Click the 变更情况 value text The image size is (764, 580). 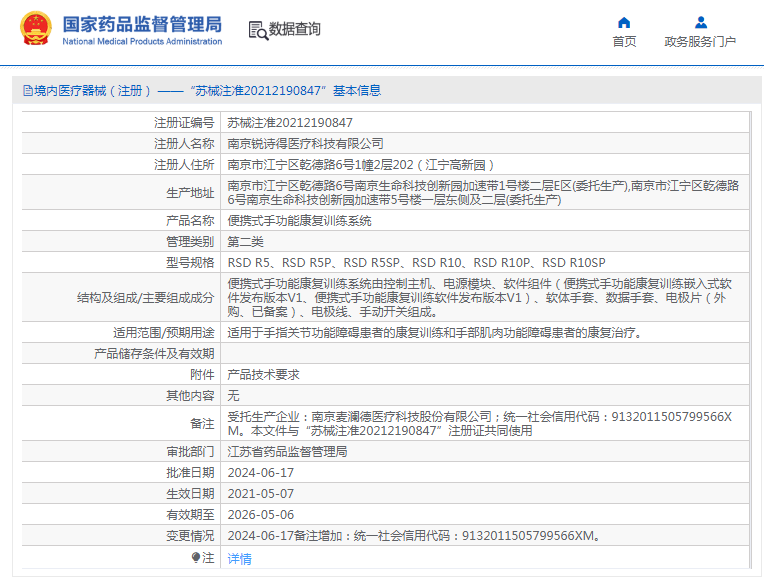tap(415, 536)
